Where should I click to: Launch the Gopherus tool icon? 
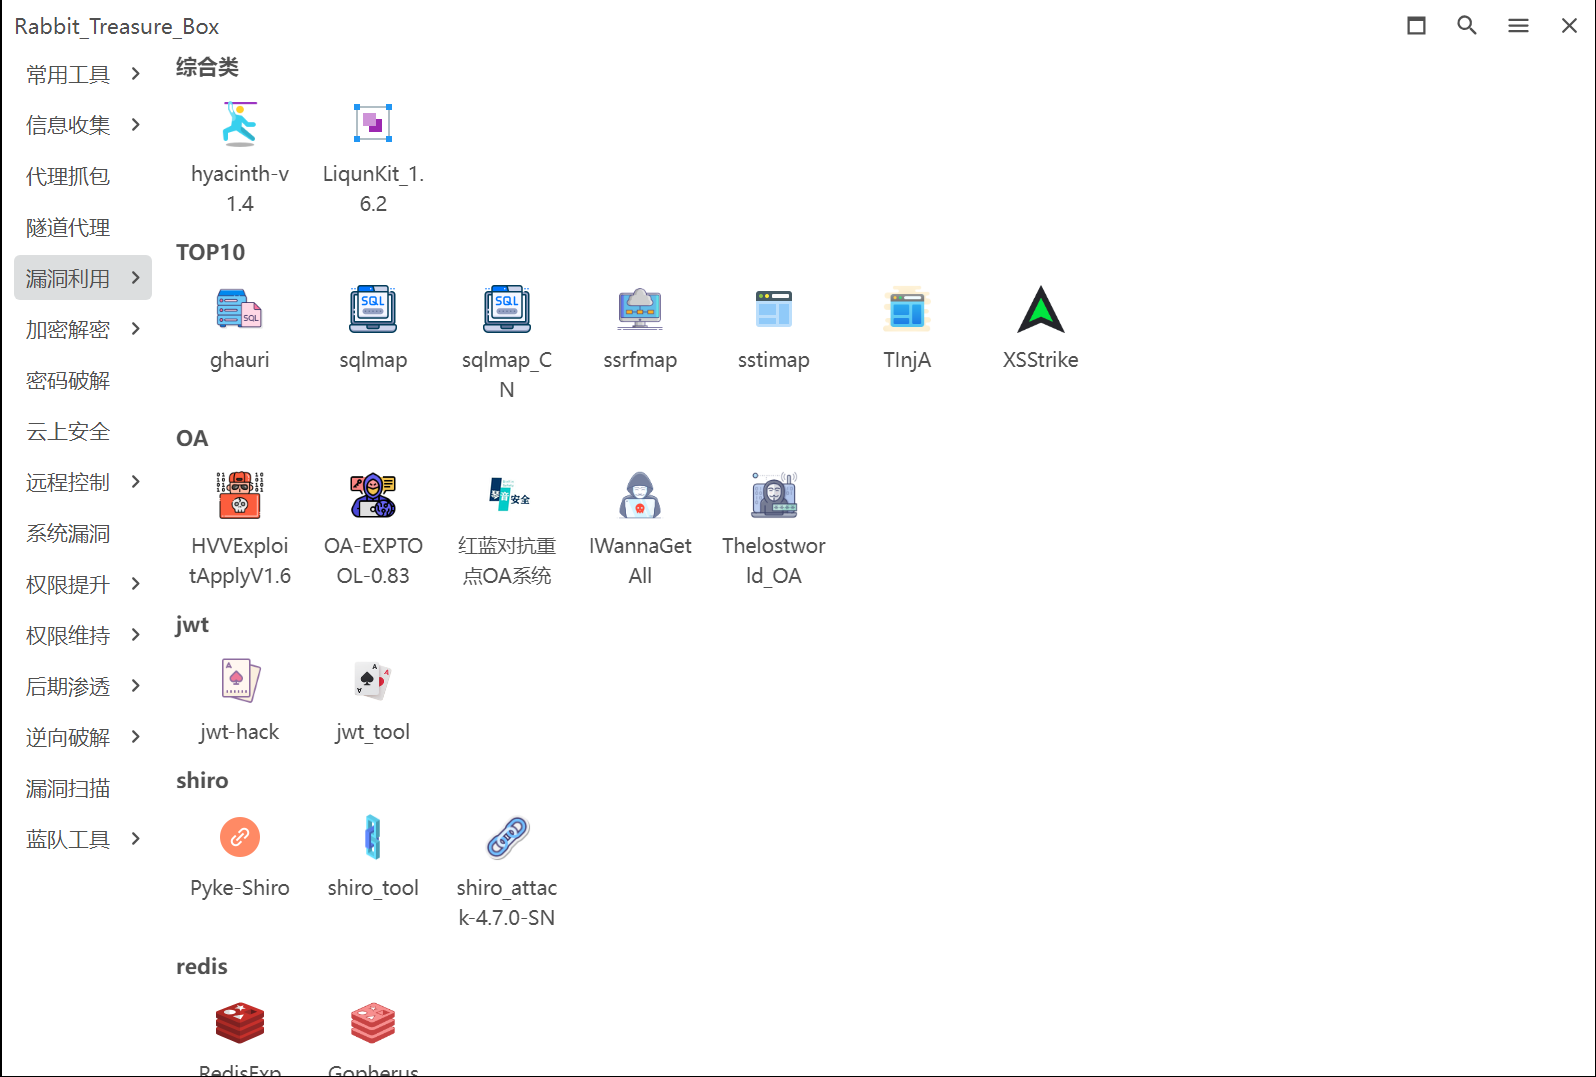pos(373,1024)
